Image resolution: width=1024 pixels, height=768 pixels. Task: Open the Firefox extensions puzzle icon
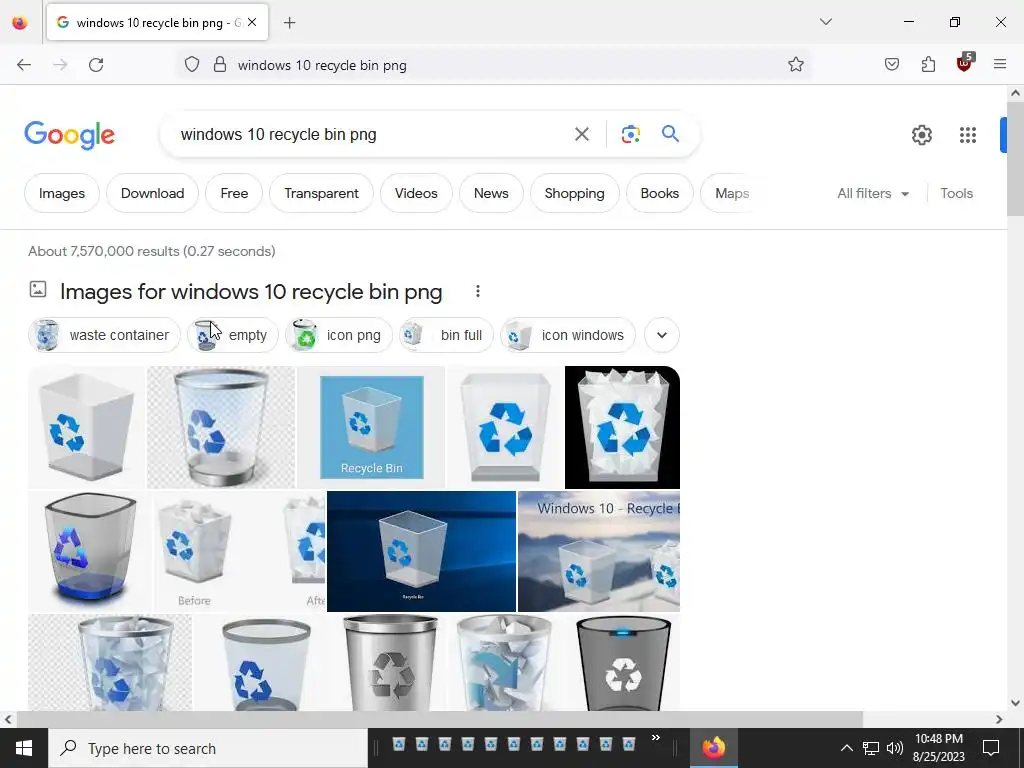[928, 64]
